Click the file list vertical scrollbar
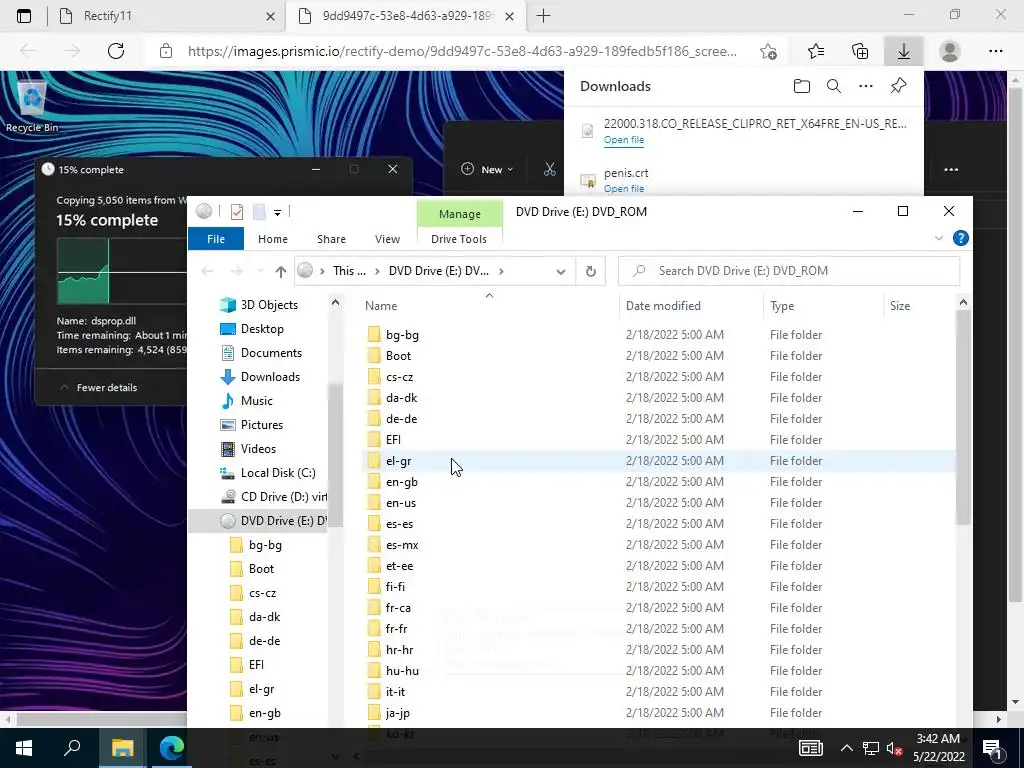1024x768 pixels. tap(963, 418)
